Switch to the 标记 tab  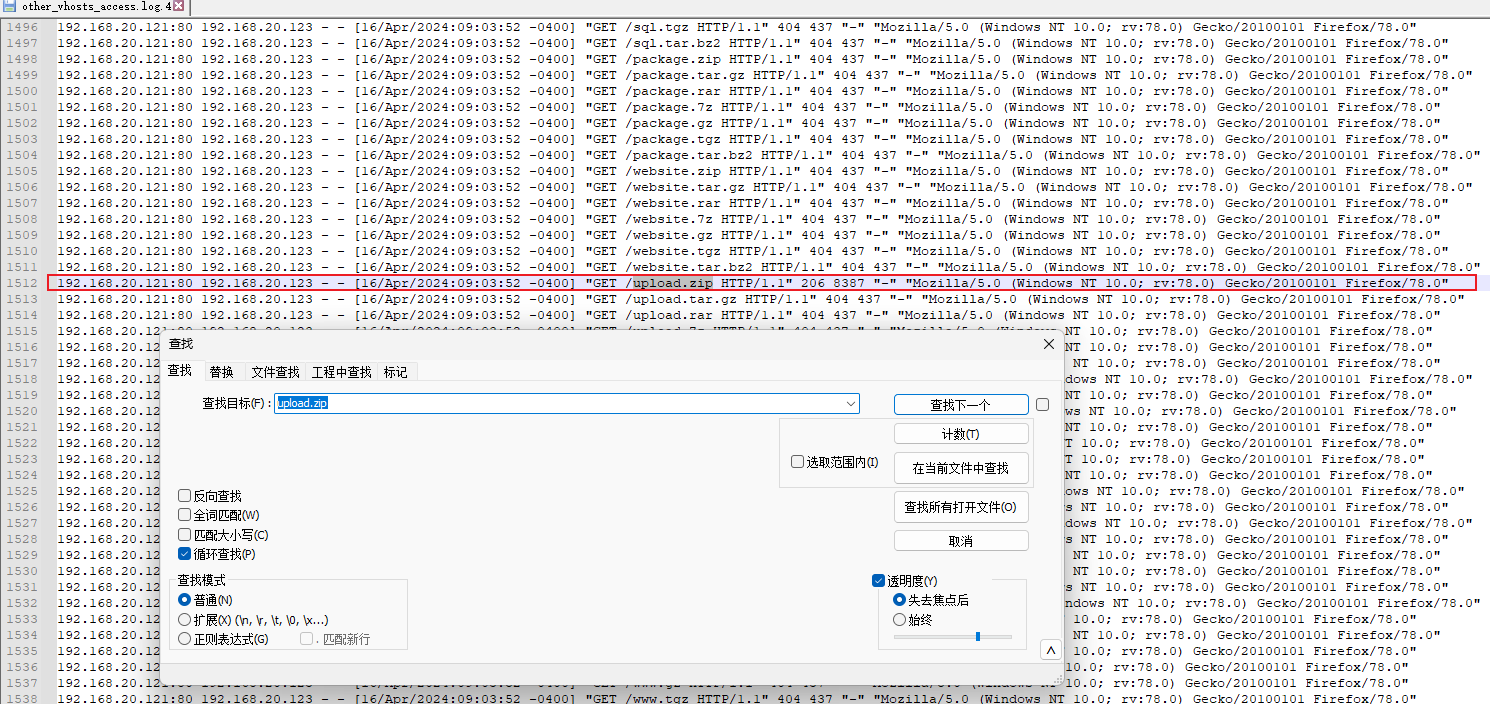coord(396,372)
